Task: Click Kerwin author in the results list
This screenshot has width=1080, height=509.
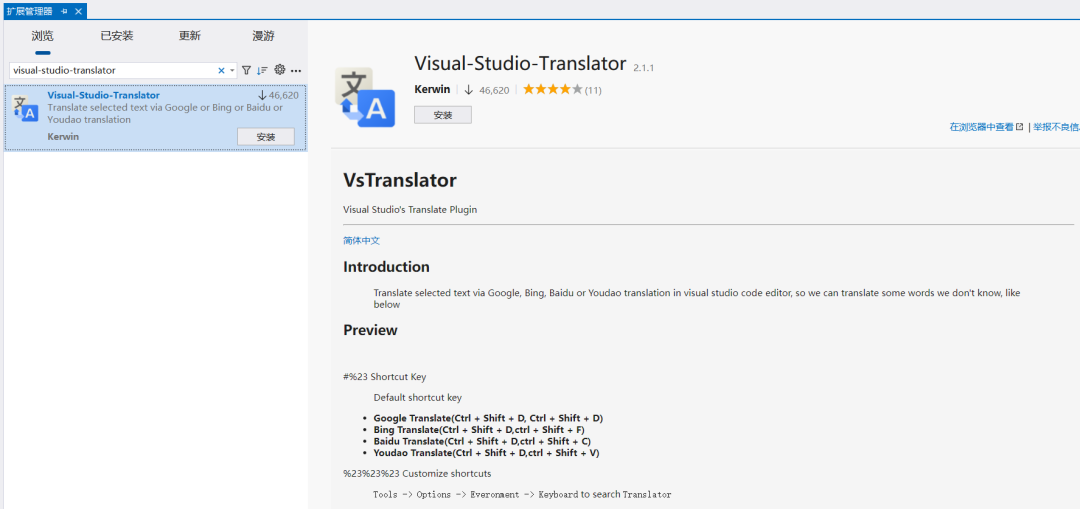Action: click(63, 136)
